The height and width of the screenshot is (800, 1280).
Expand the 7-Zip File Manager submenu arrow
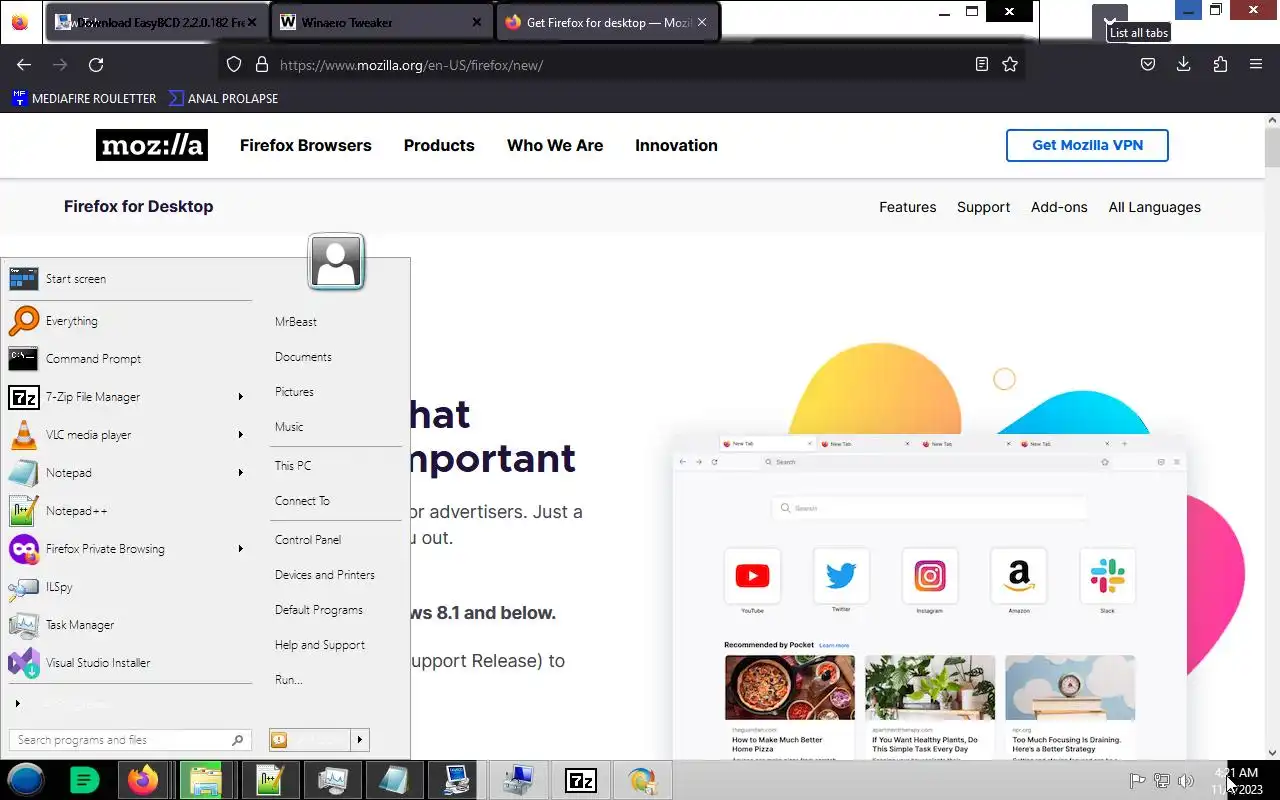[240, 397]
